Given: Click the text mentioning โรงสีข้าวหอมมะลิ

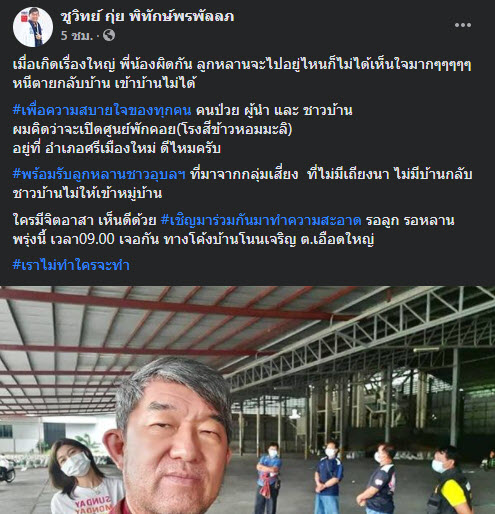Looking at the screenshot, I should (x=152, y=129).
